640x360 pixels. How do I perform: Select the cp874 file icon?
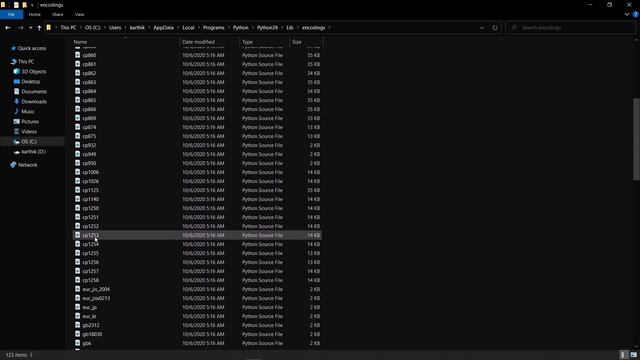pos(78,127)
